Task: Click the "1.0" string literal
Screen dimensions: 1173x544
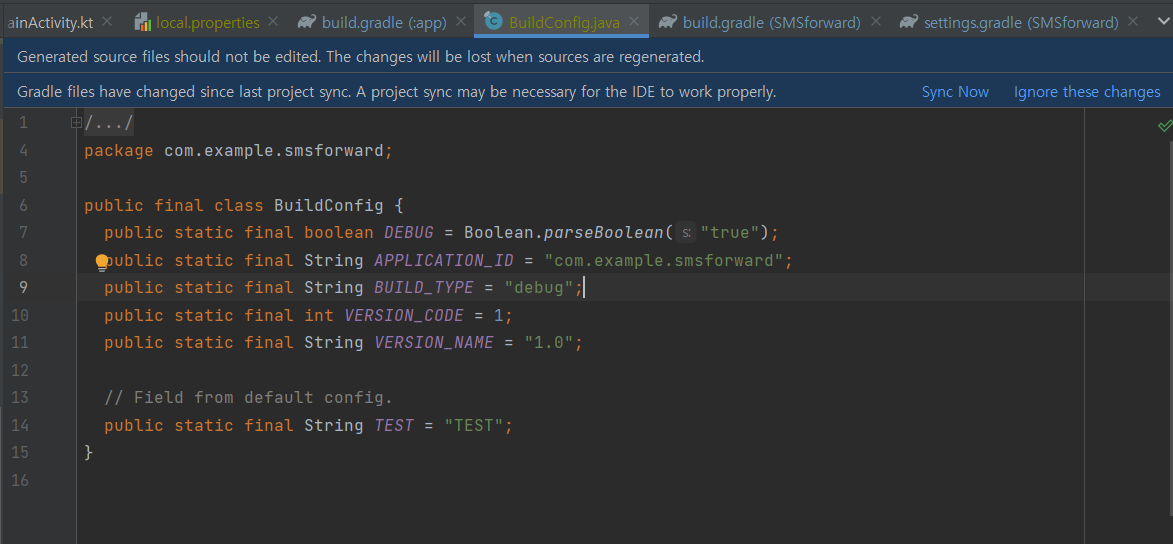Action: click(x=548, y=343)
